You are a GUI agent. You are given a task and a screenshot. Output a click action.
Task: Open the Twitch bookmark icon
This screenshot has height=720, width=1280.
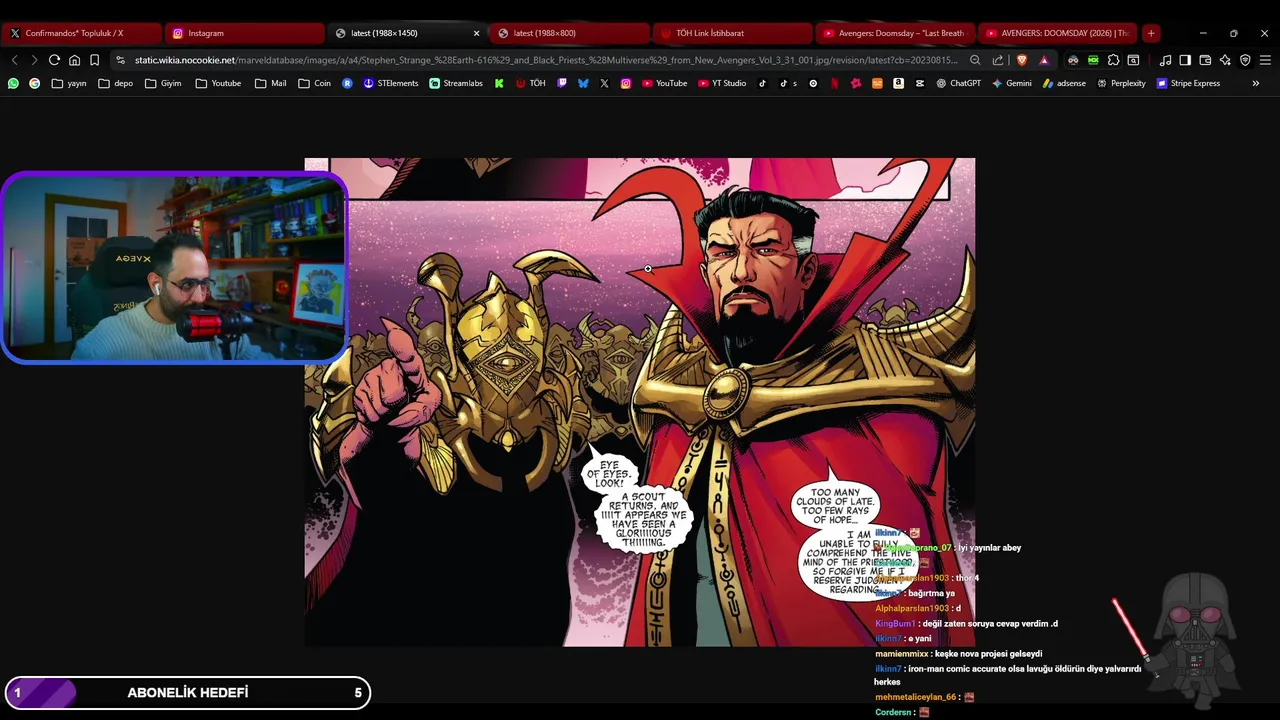[562, 83]
